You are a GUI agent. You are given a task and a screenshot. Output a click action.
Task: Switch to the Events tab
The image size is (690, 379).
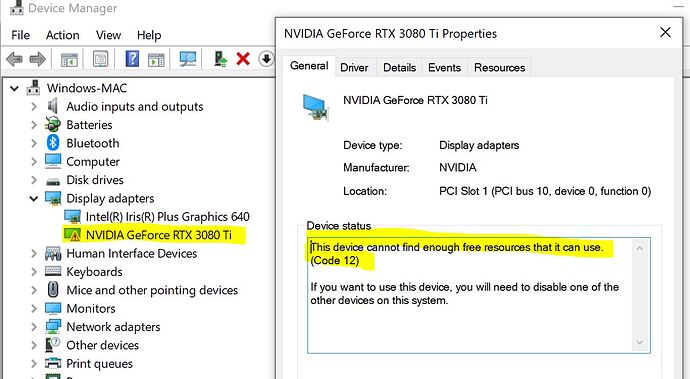click(x=444, y=68)
